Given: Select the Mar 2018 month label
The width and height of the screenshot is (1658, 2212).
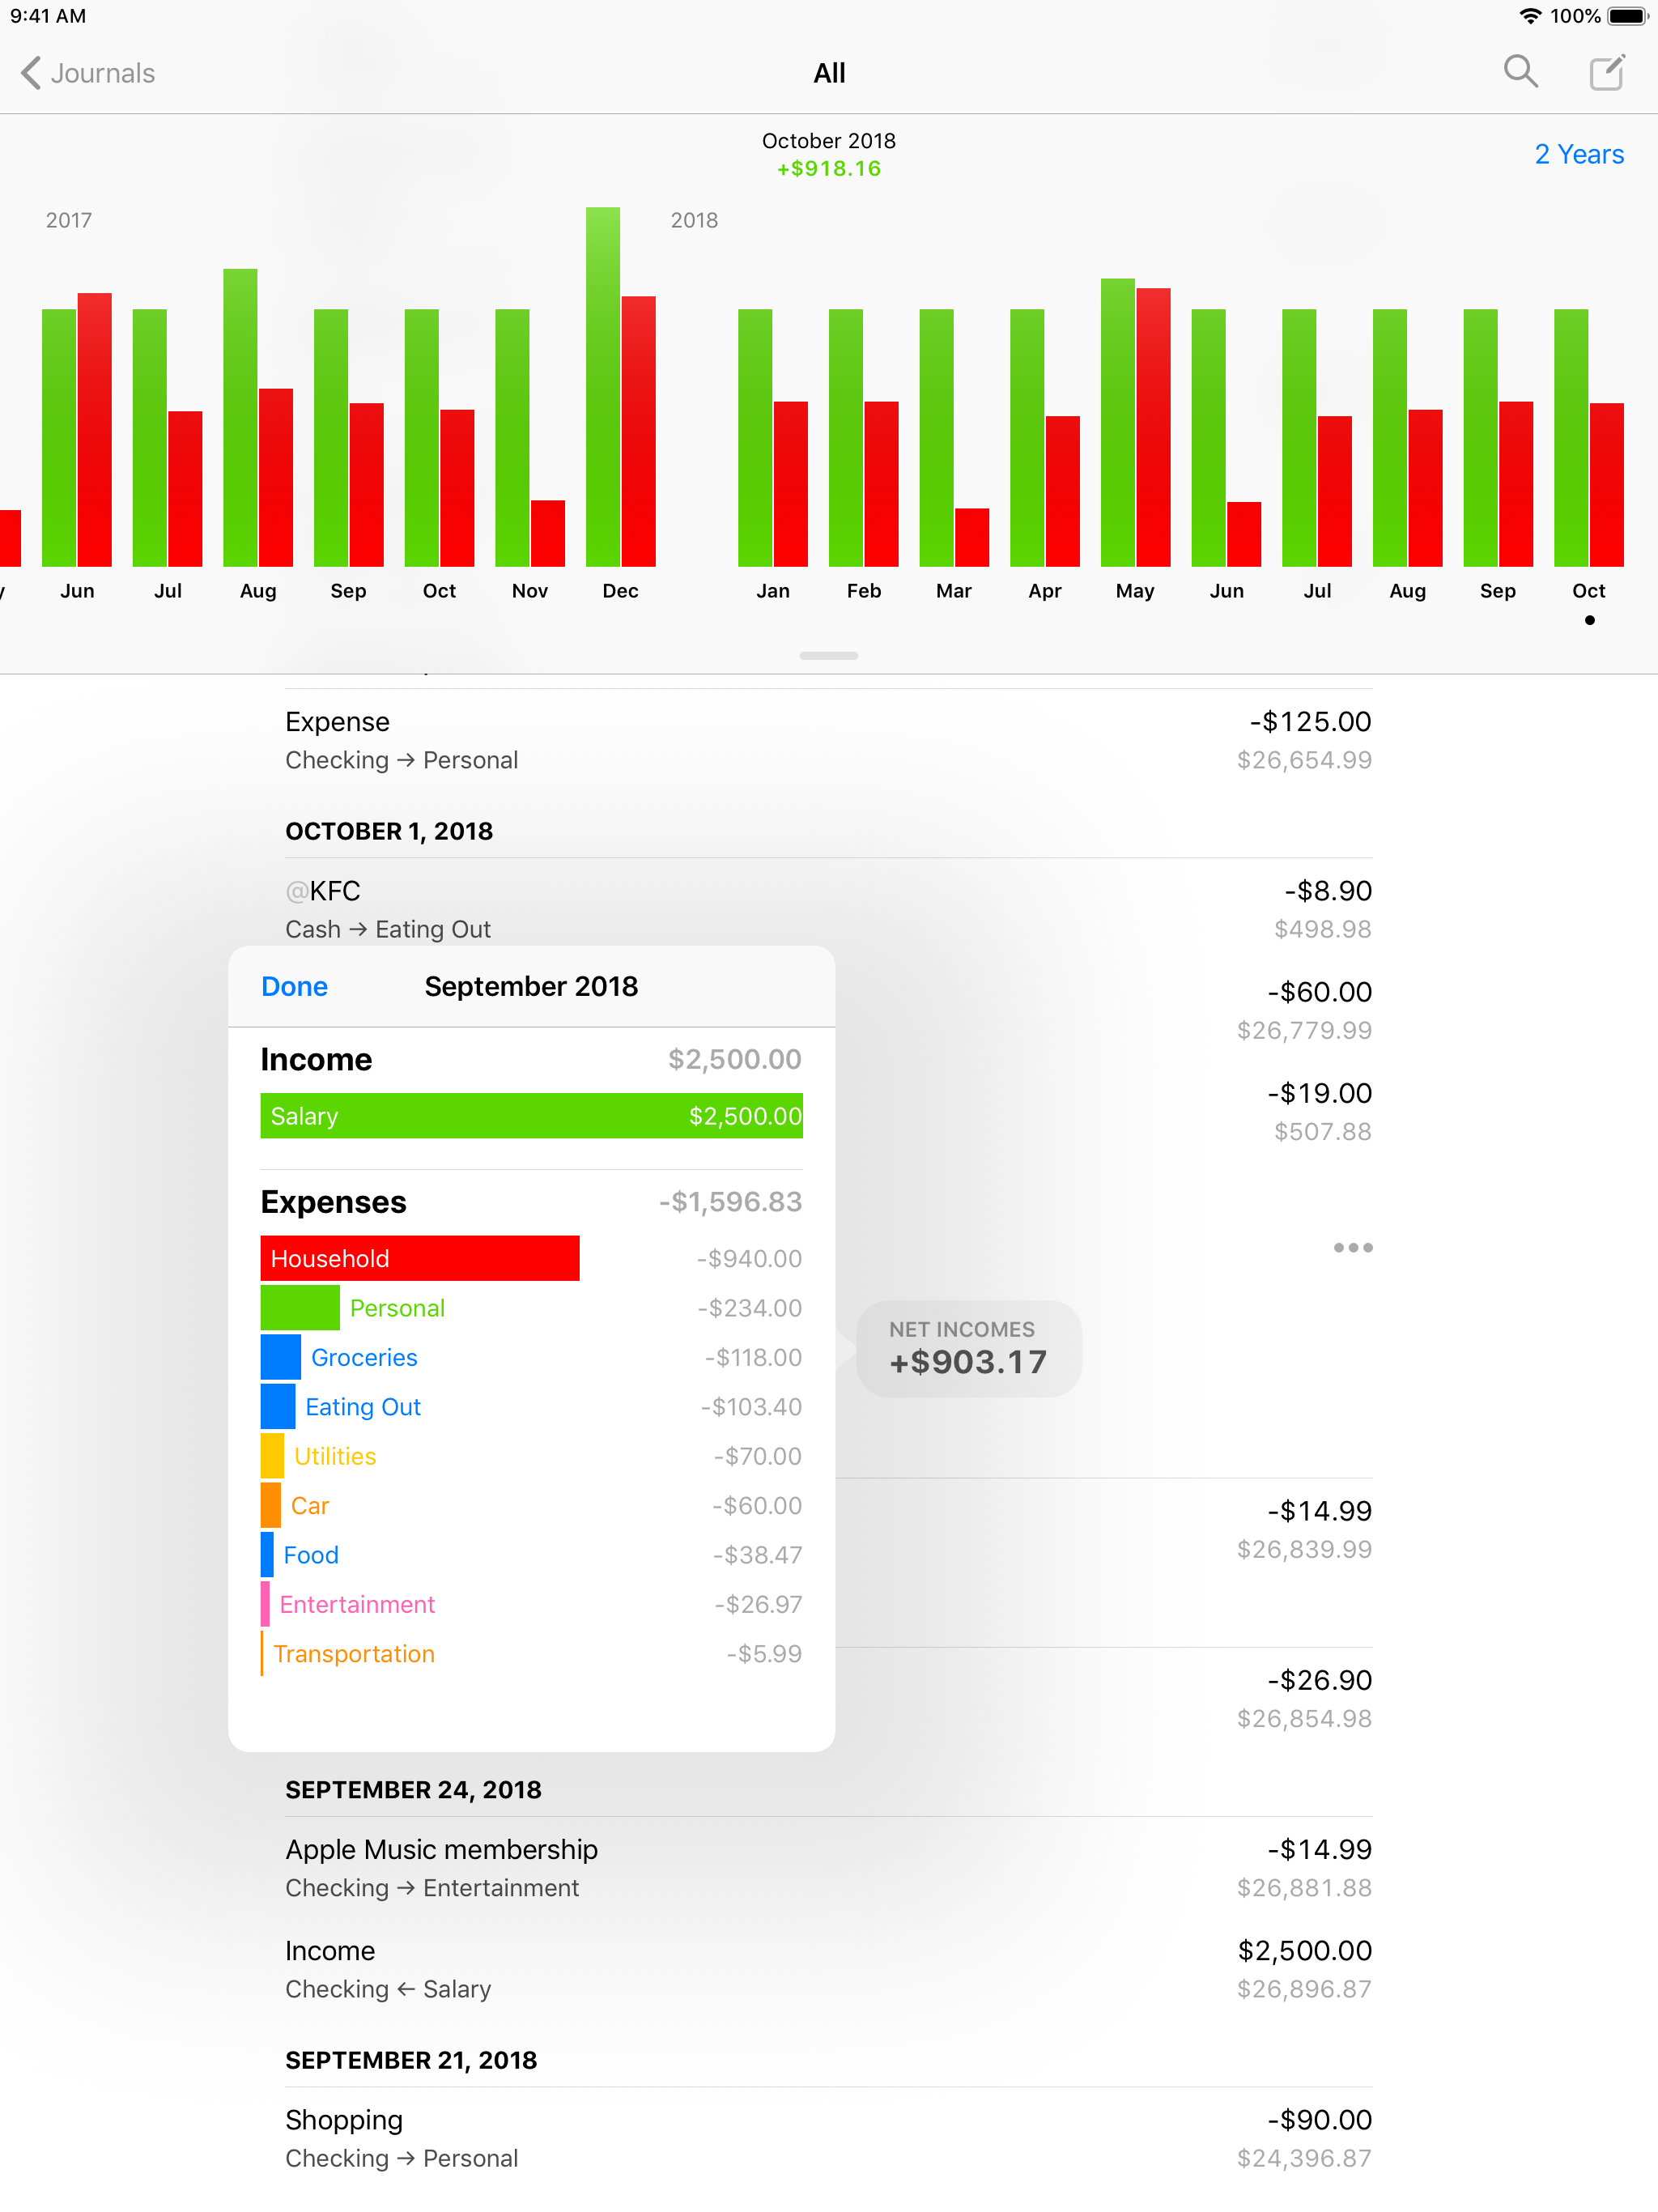Looking at the screenshot, I should tap(953, 591).
